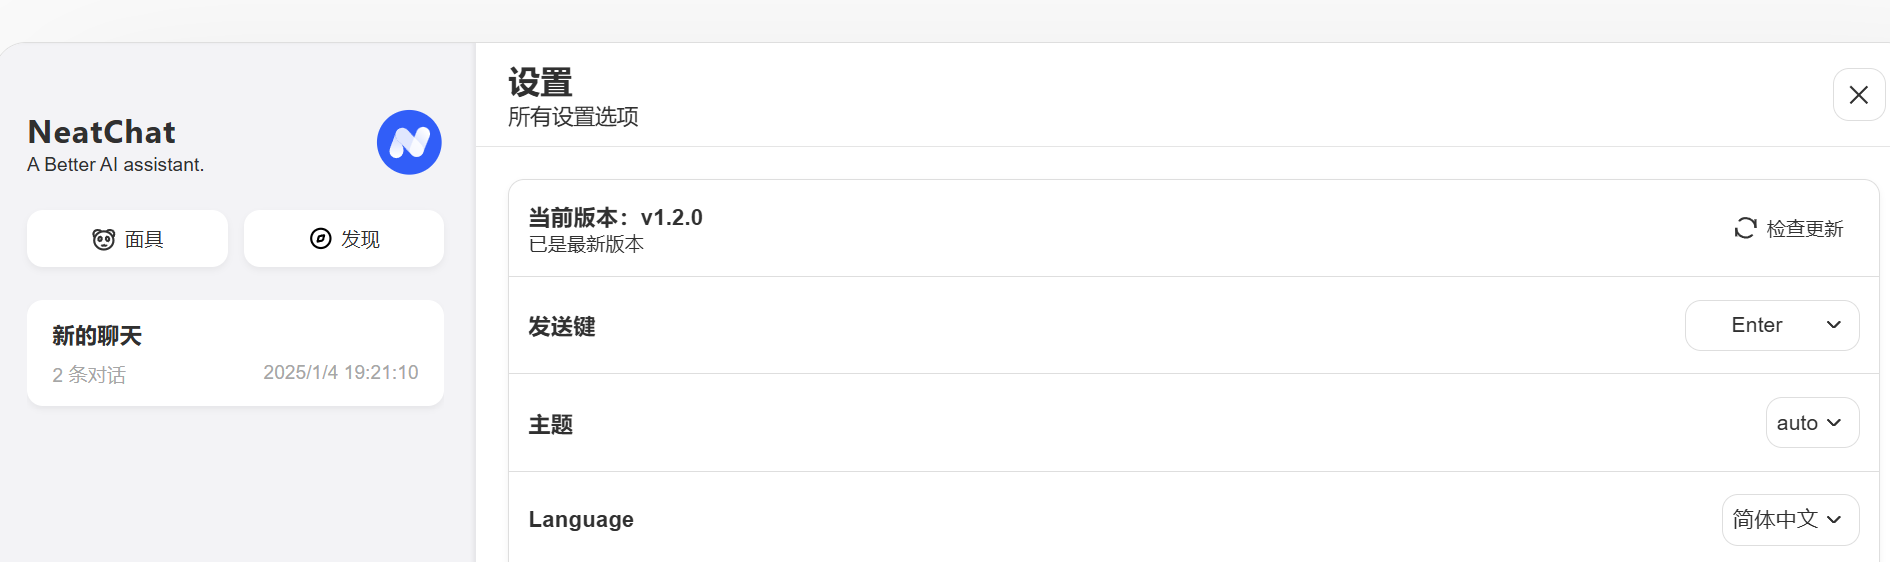
Task: Click the compass icon beside 发现
Action: (x=320, y=238)
